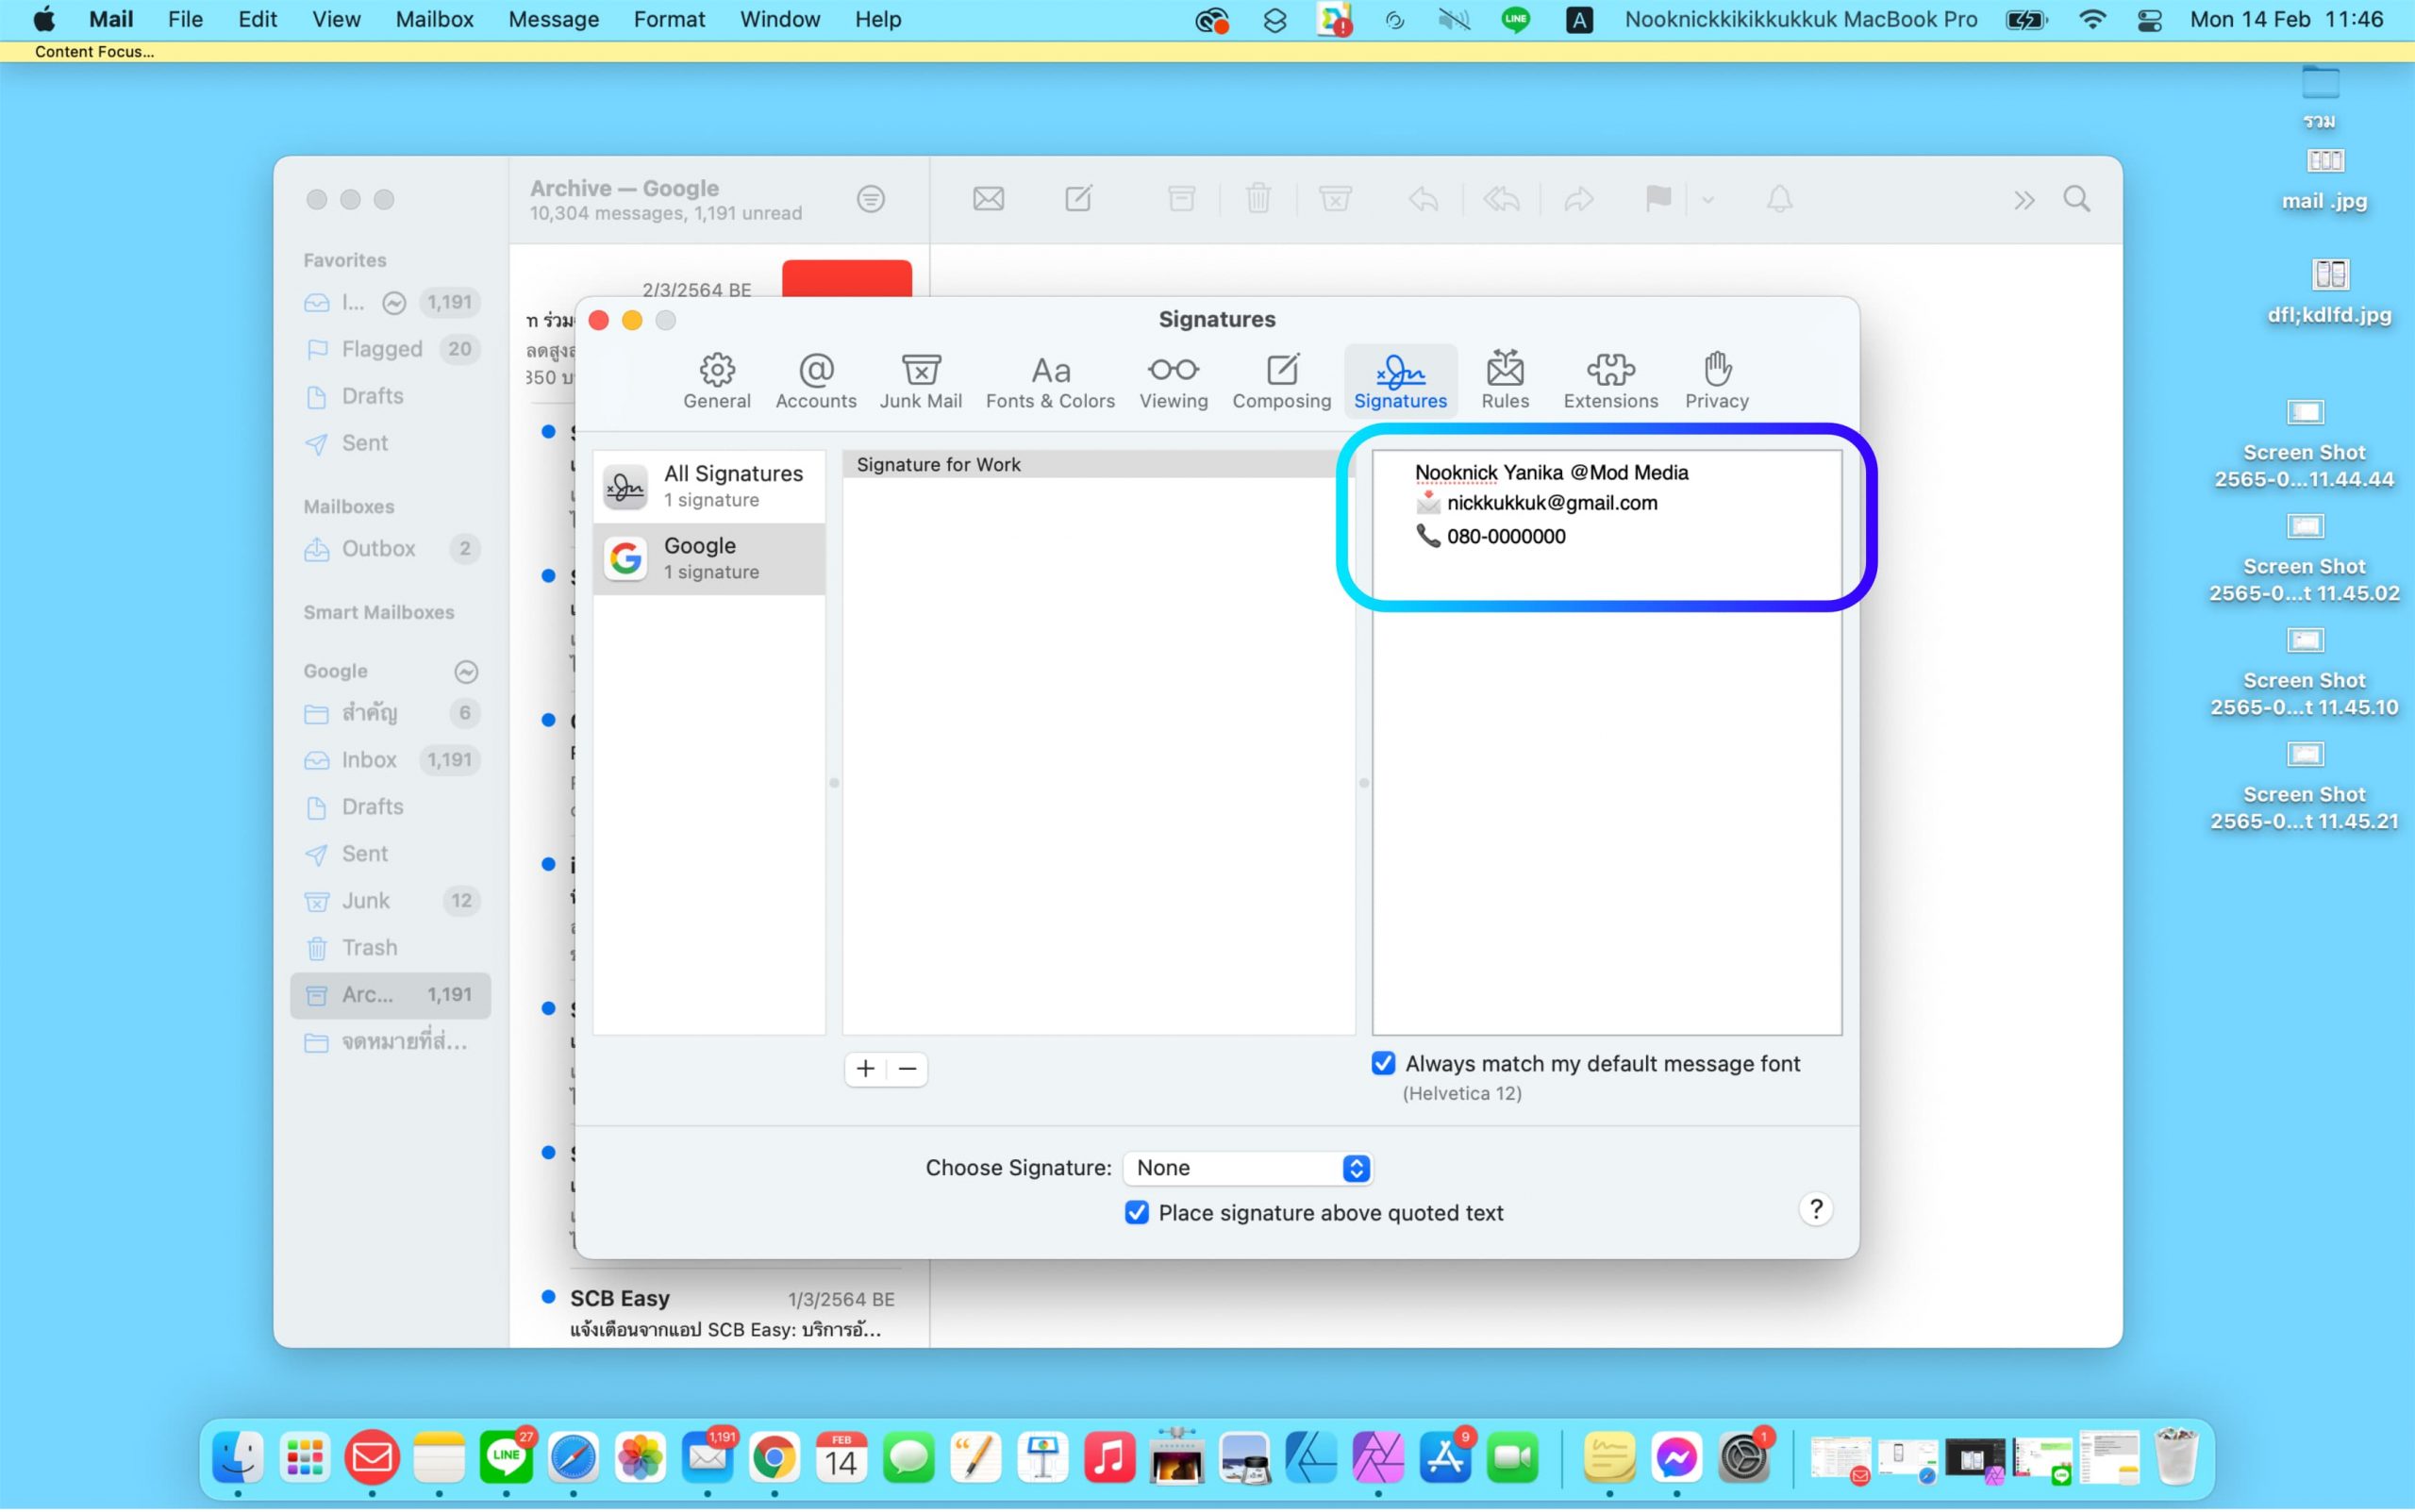Click the search magnifier in Mail toolbar
Image resolution: width=2415 pixels, height=1512 pixels.
coord(2076,199)
